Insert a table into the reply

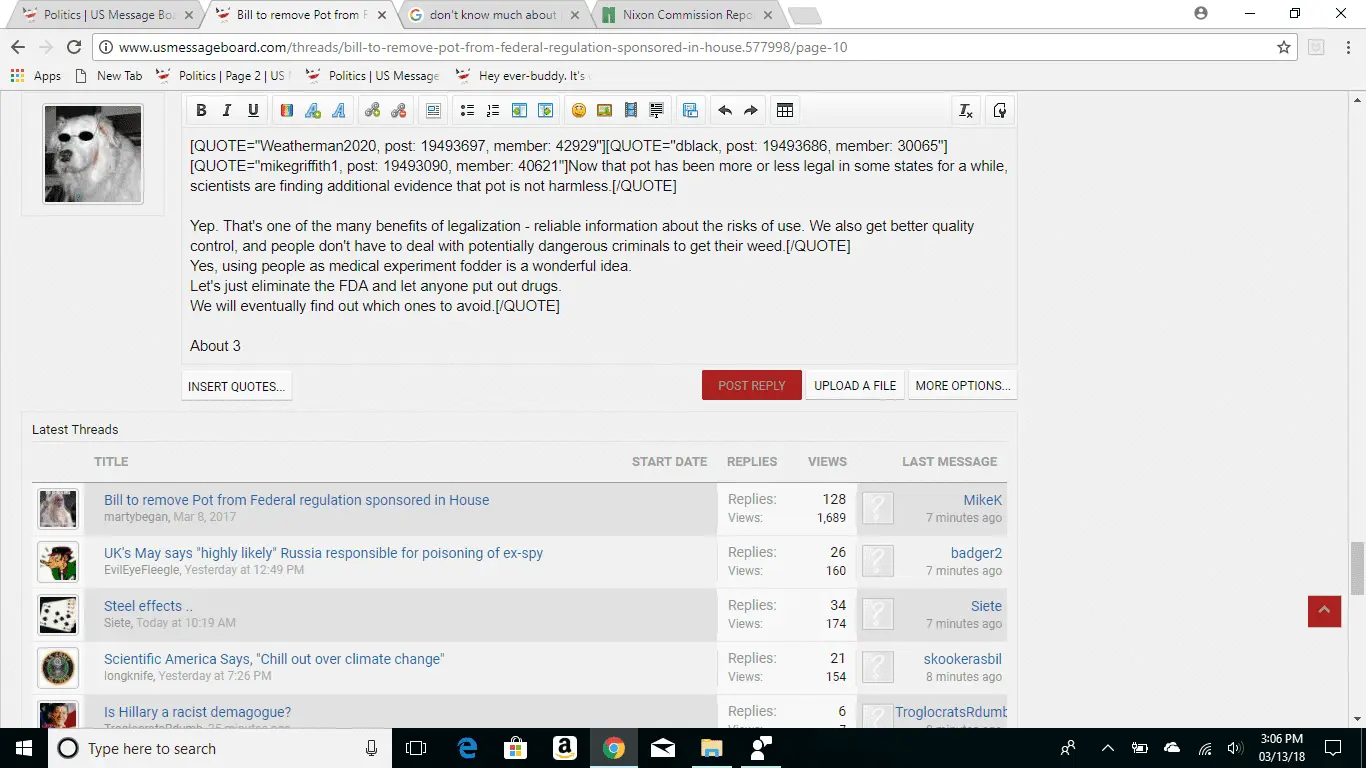[785, 111]
